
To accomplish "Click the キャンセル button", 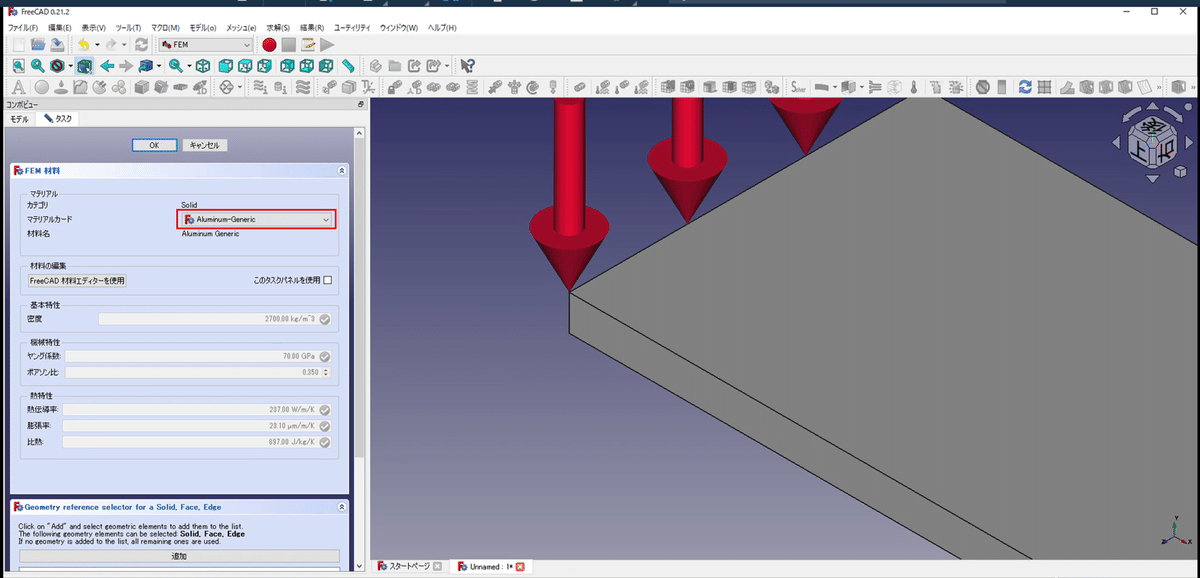I will [204, 145].
